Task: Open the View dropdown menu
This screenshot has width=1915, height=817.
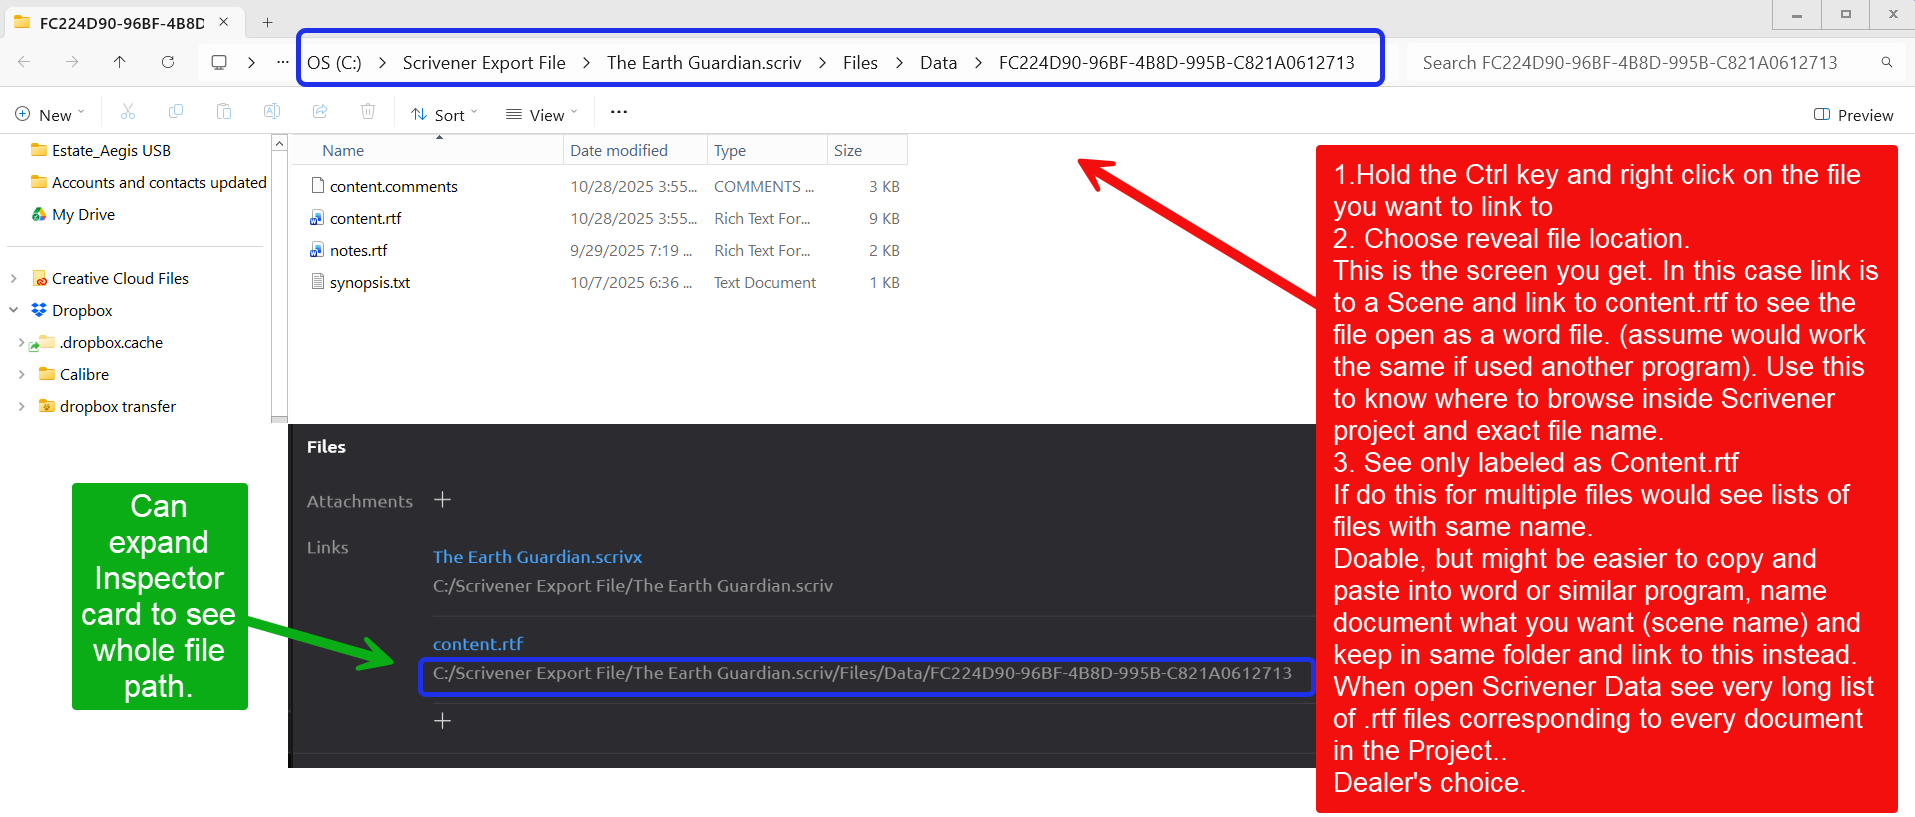Action: [x=541, y=115]
